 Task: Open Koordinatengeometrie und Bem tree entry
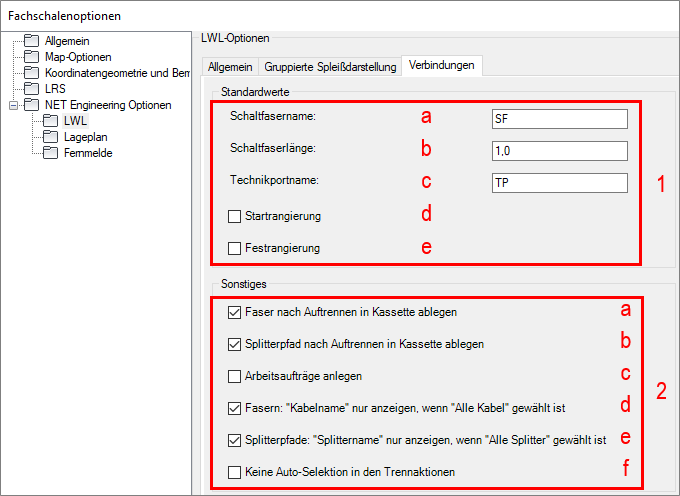coord(117,73)
